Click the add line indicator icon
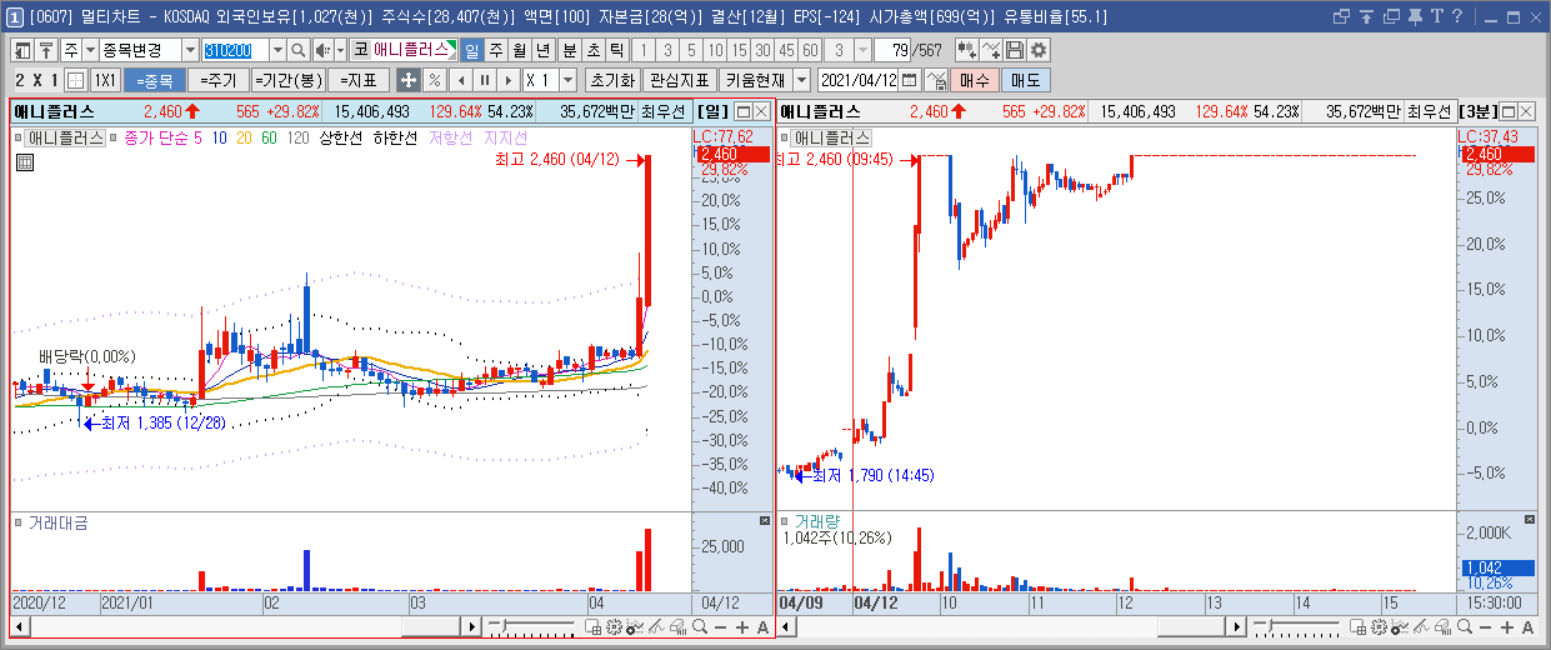This screenshot has width=1551, height=650. tap(991, 50)
